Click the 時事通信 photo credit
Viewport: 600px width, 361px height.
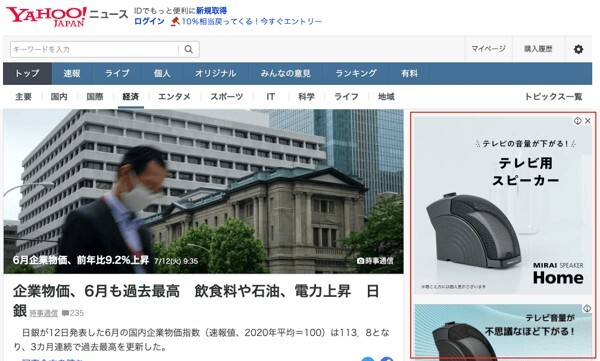point(375,261)
